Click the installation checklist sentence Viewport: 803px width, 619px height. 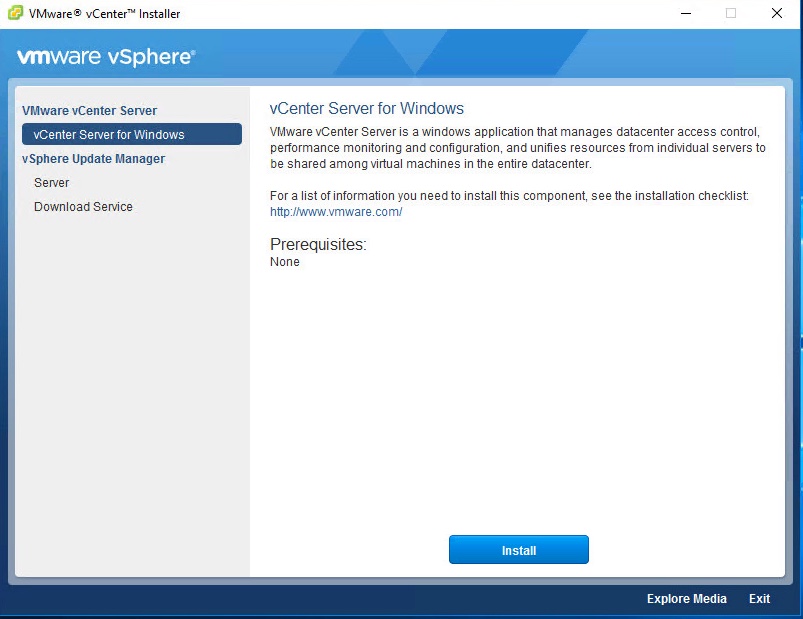coord(509,196)
